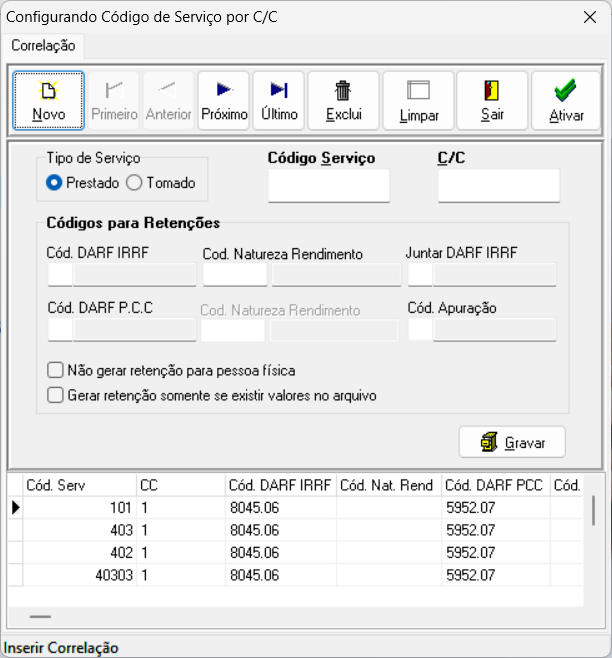Screen dimensions: 612x658
Task: Click the Cód. DARF IRRF grid header
Action: [281, 485]
